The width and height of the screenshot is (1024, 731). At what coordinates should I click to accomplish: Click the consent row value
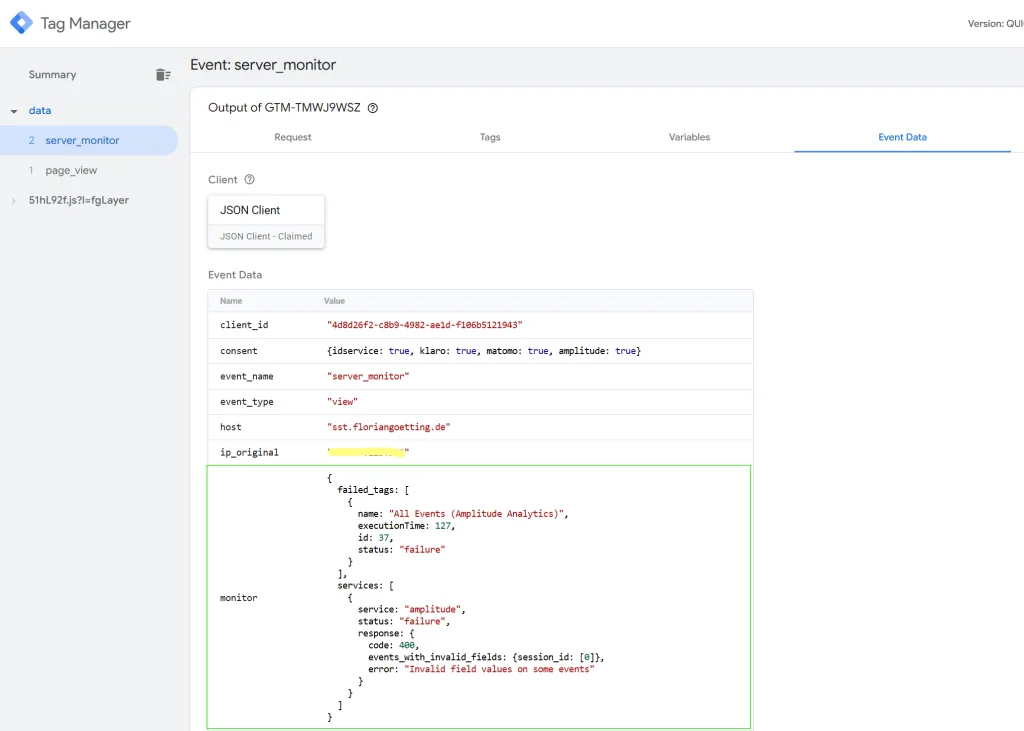(484, 351)
